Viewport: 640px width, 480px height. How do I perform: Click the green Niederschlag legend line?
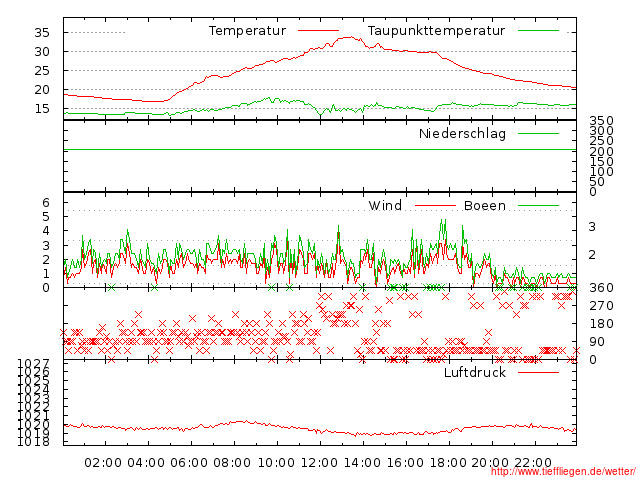[538, 133]
